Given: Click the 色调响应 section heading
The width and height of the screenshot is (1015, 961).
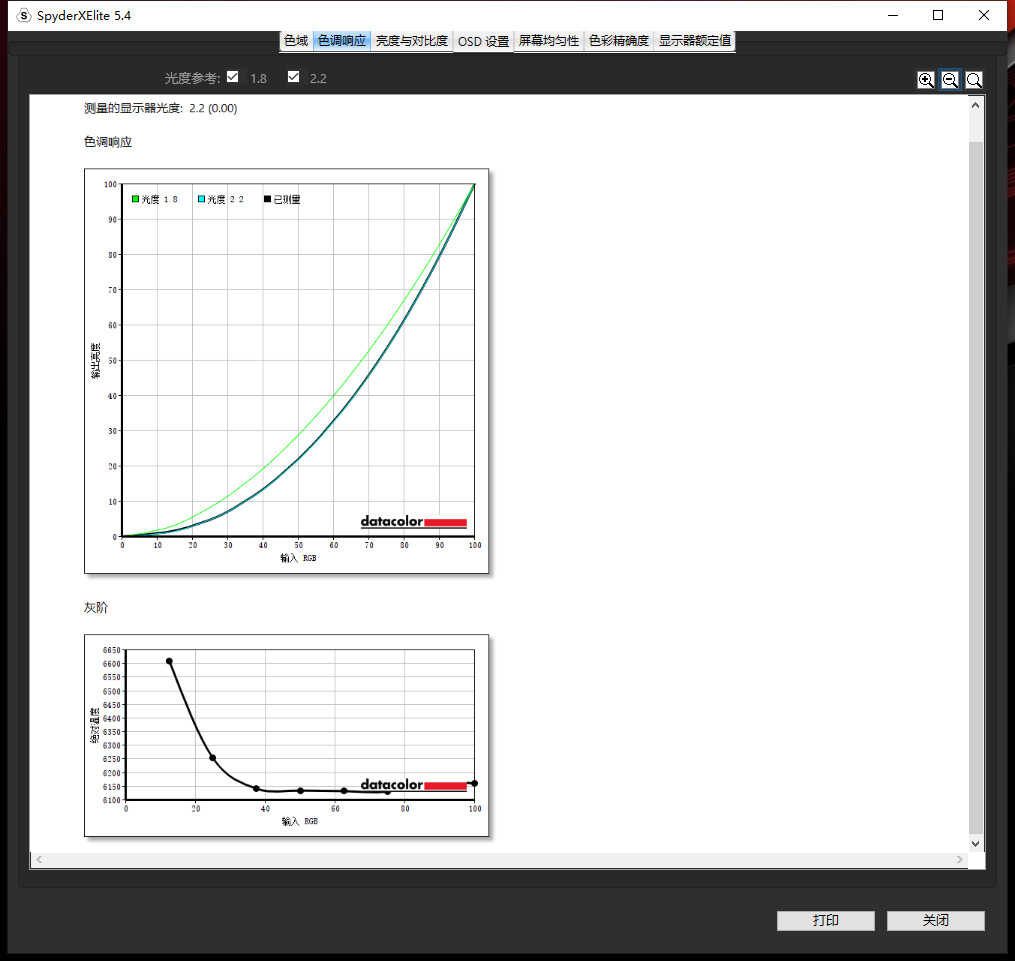Looking at the screenshot, I should [x=107, y=142].
